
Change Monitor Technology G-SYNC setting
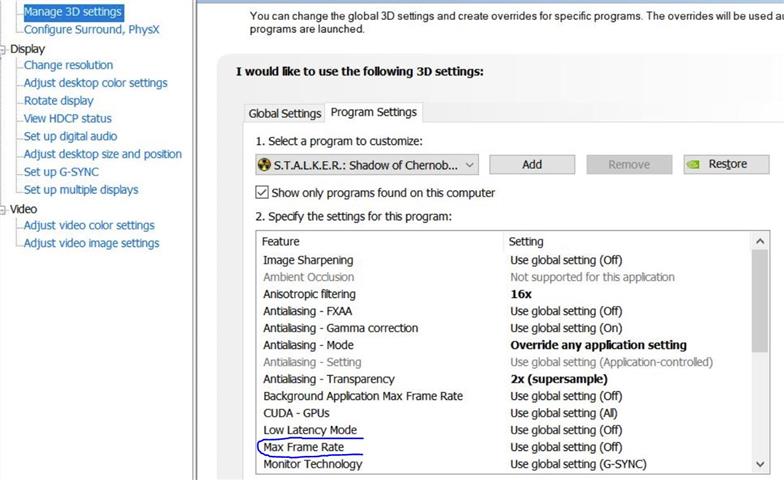578,464
